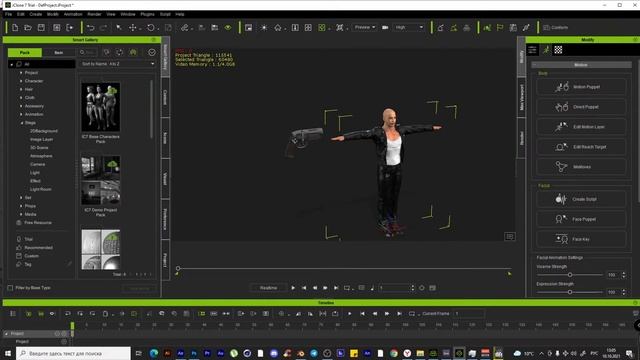Open the Create menu
The height and width of the screenshot is (360, 640).
(x=36, y=14)
